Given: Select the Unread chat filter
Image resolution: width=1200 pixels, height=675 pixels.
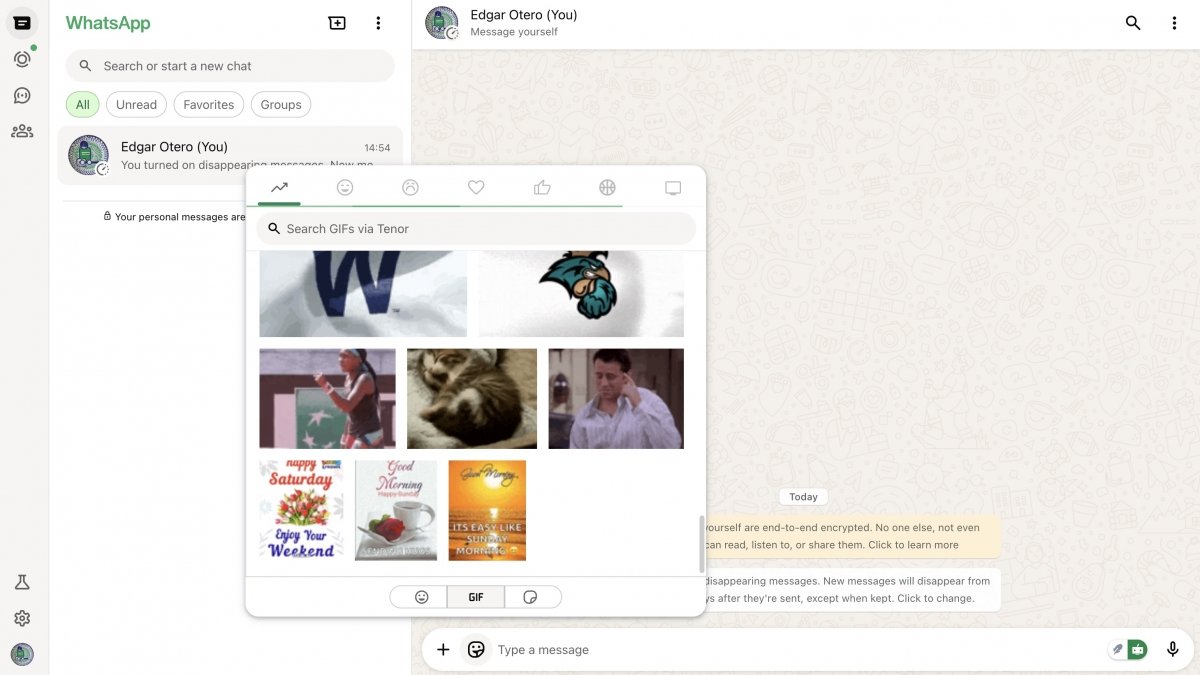Looking at the screenshot, I should pyautogui.click(x=136, y=104).
